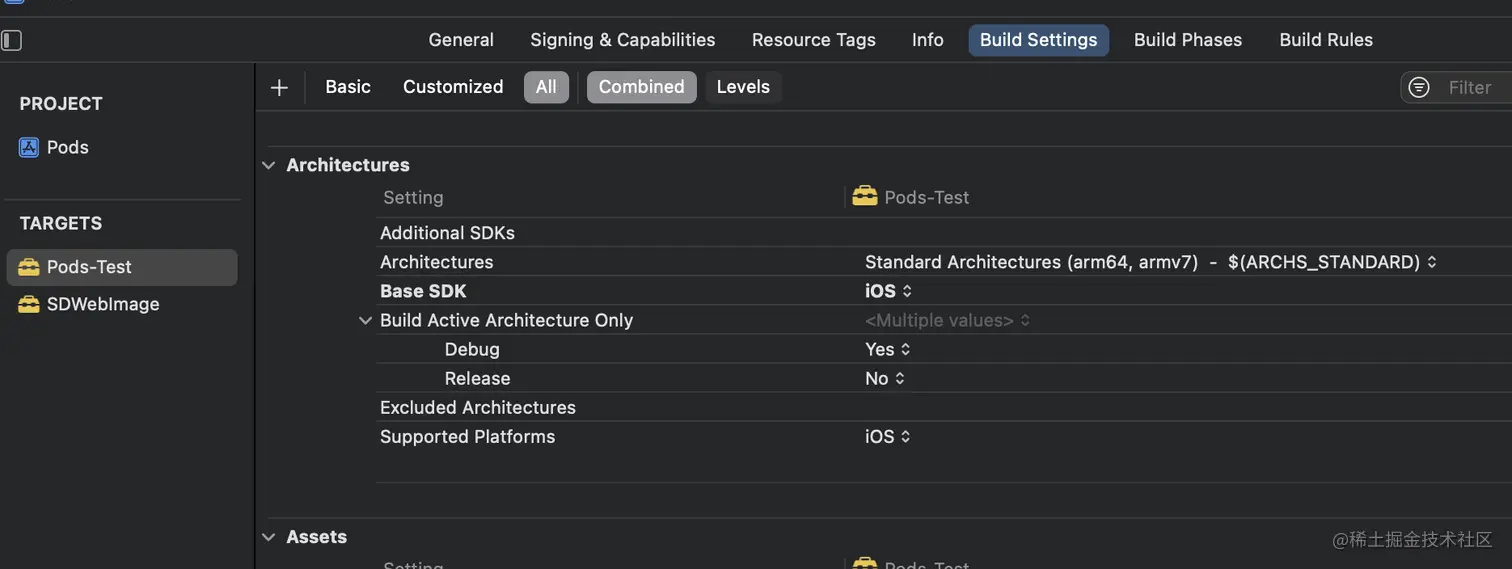Click the Pods-Test target toolbox icon
Viewport: 1512px width, 569px height.
pos(29,267)
